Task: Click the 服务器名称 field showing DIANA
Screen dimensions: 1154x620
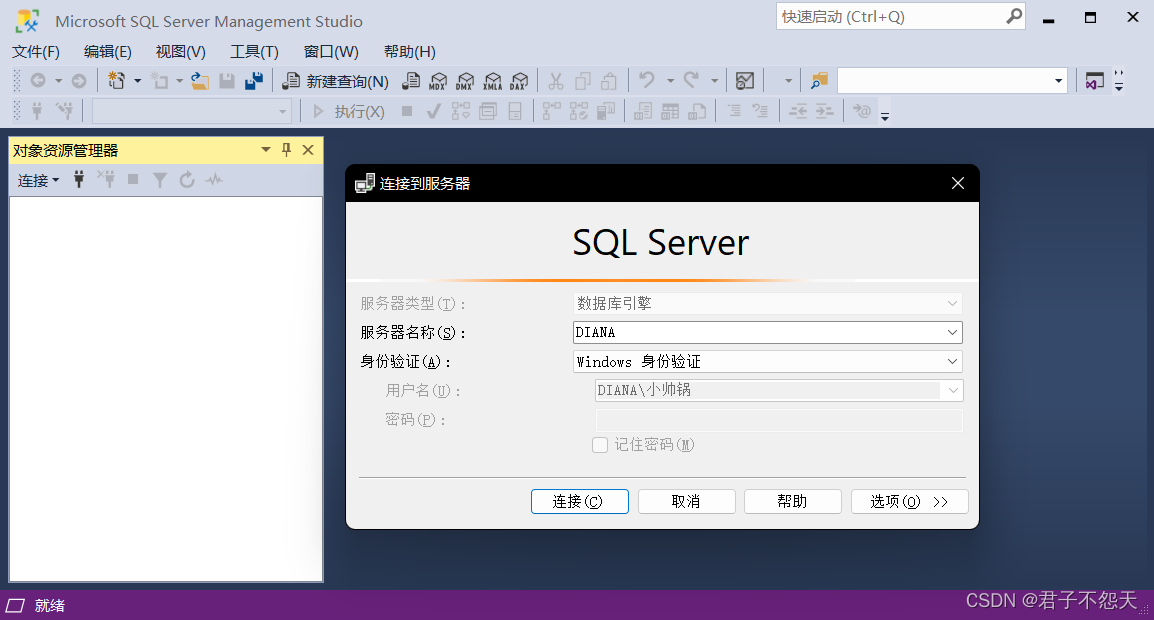Action: [x=768, y=332]
